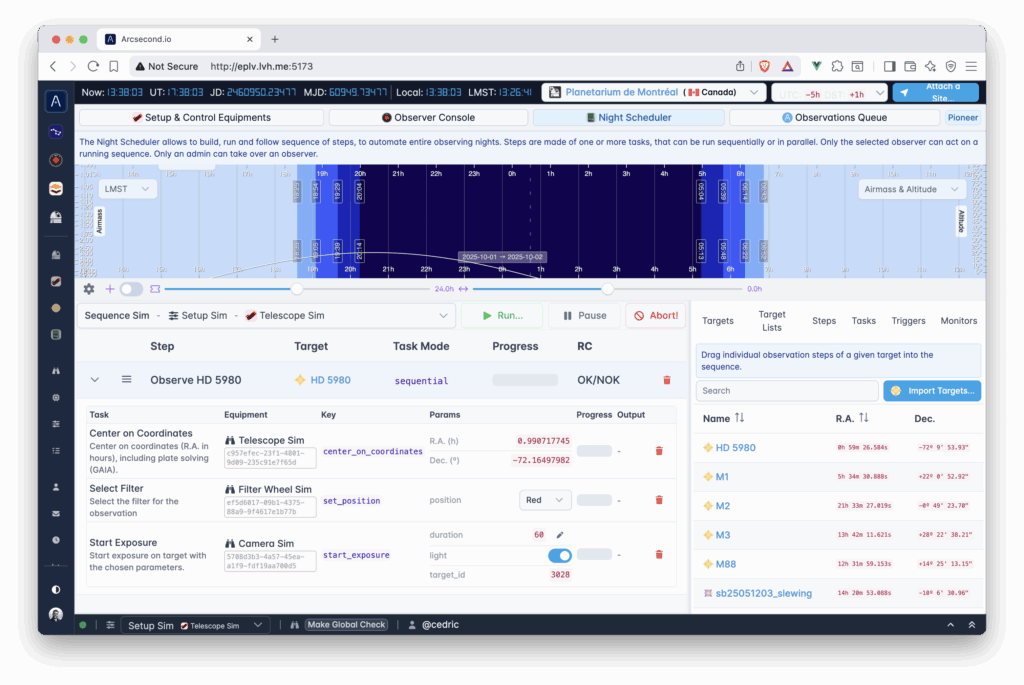
Task: Click the drag handle for Observe HD 5980
Action: tap(127, 380)
